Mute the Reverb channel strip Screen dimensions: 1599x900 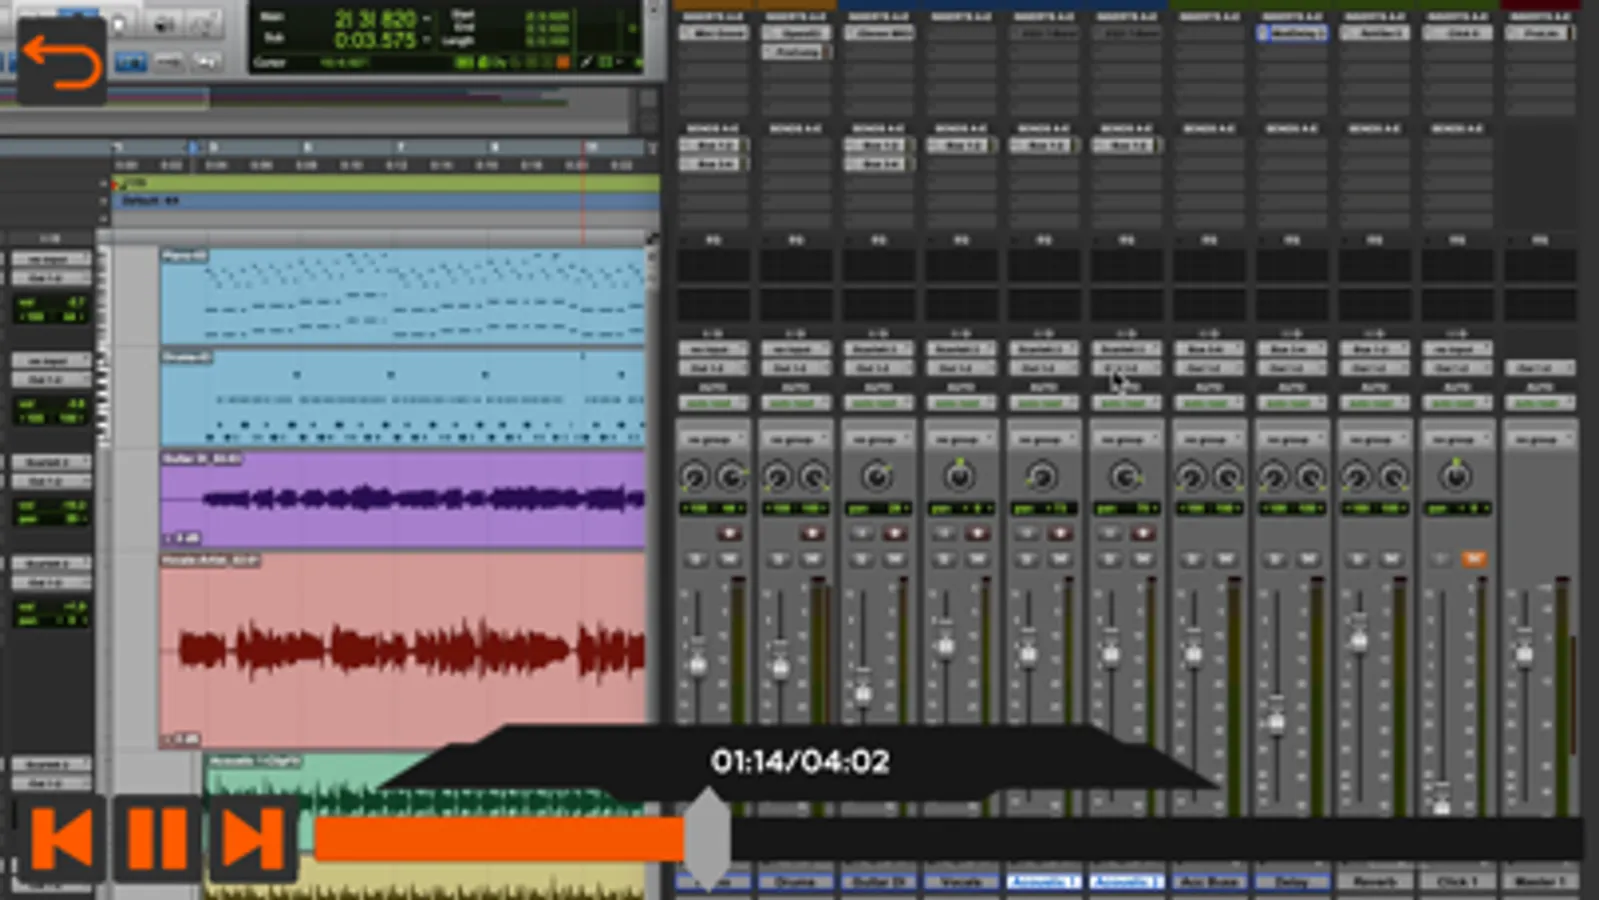pos(1391,559)
